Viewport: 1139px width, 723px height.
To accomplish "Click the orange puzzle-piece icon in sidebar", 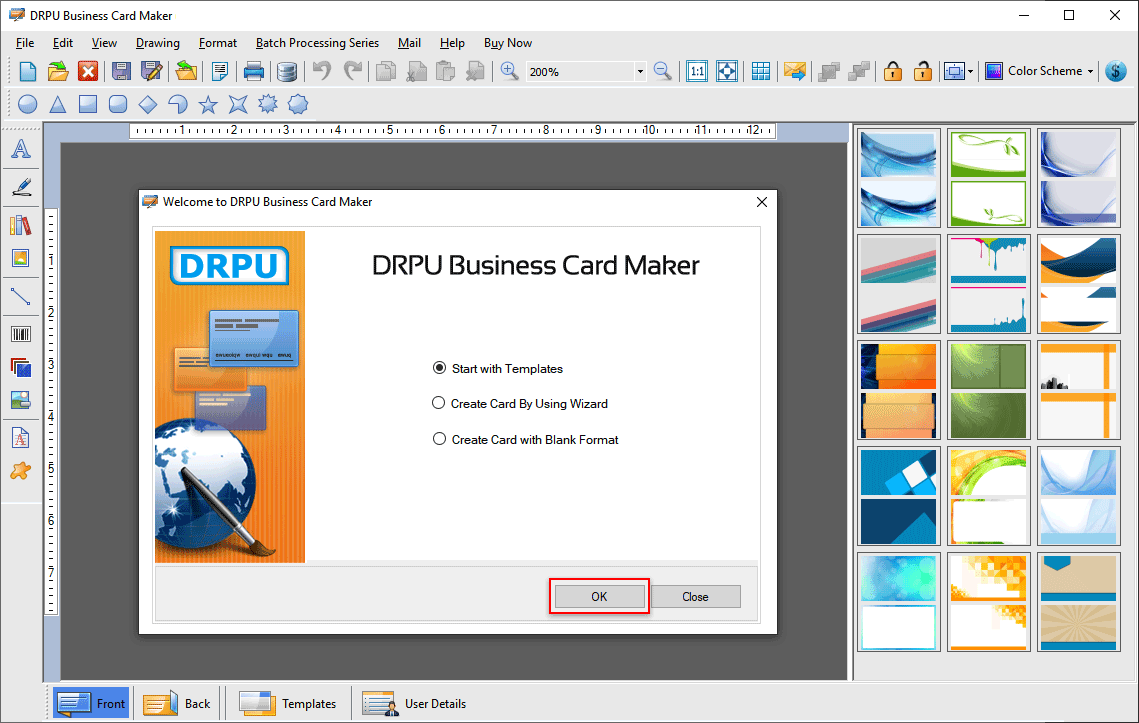I will click(x=21, y=471).
